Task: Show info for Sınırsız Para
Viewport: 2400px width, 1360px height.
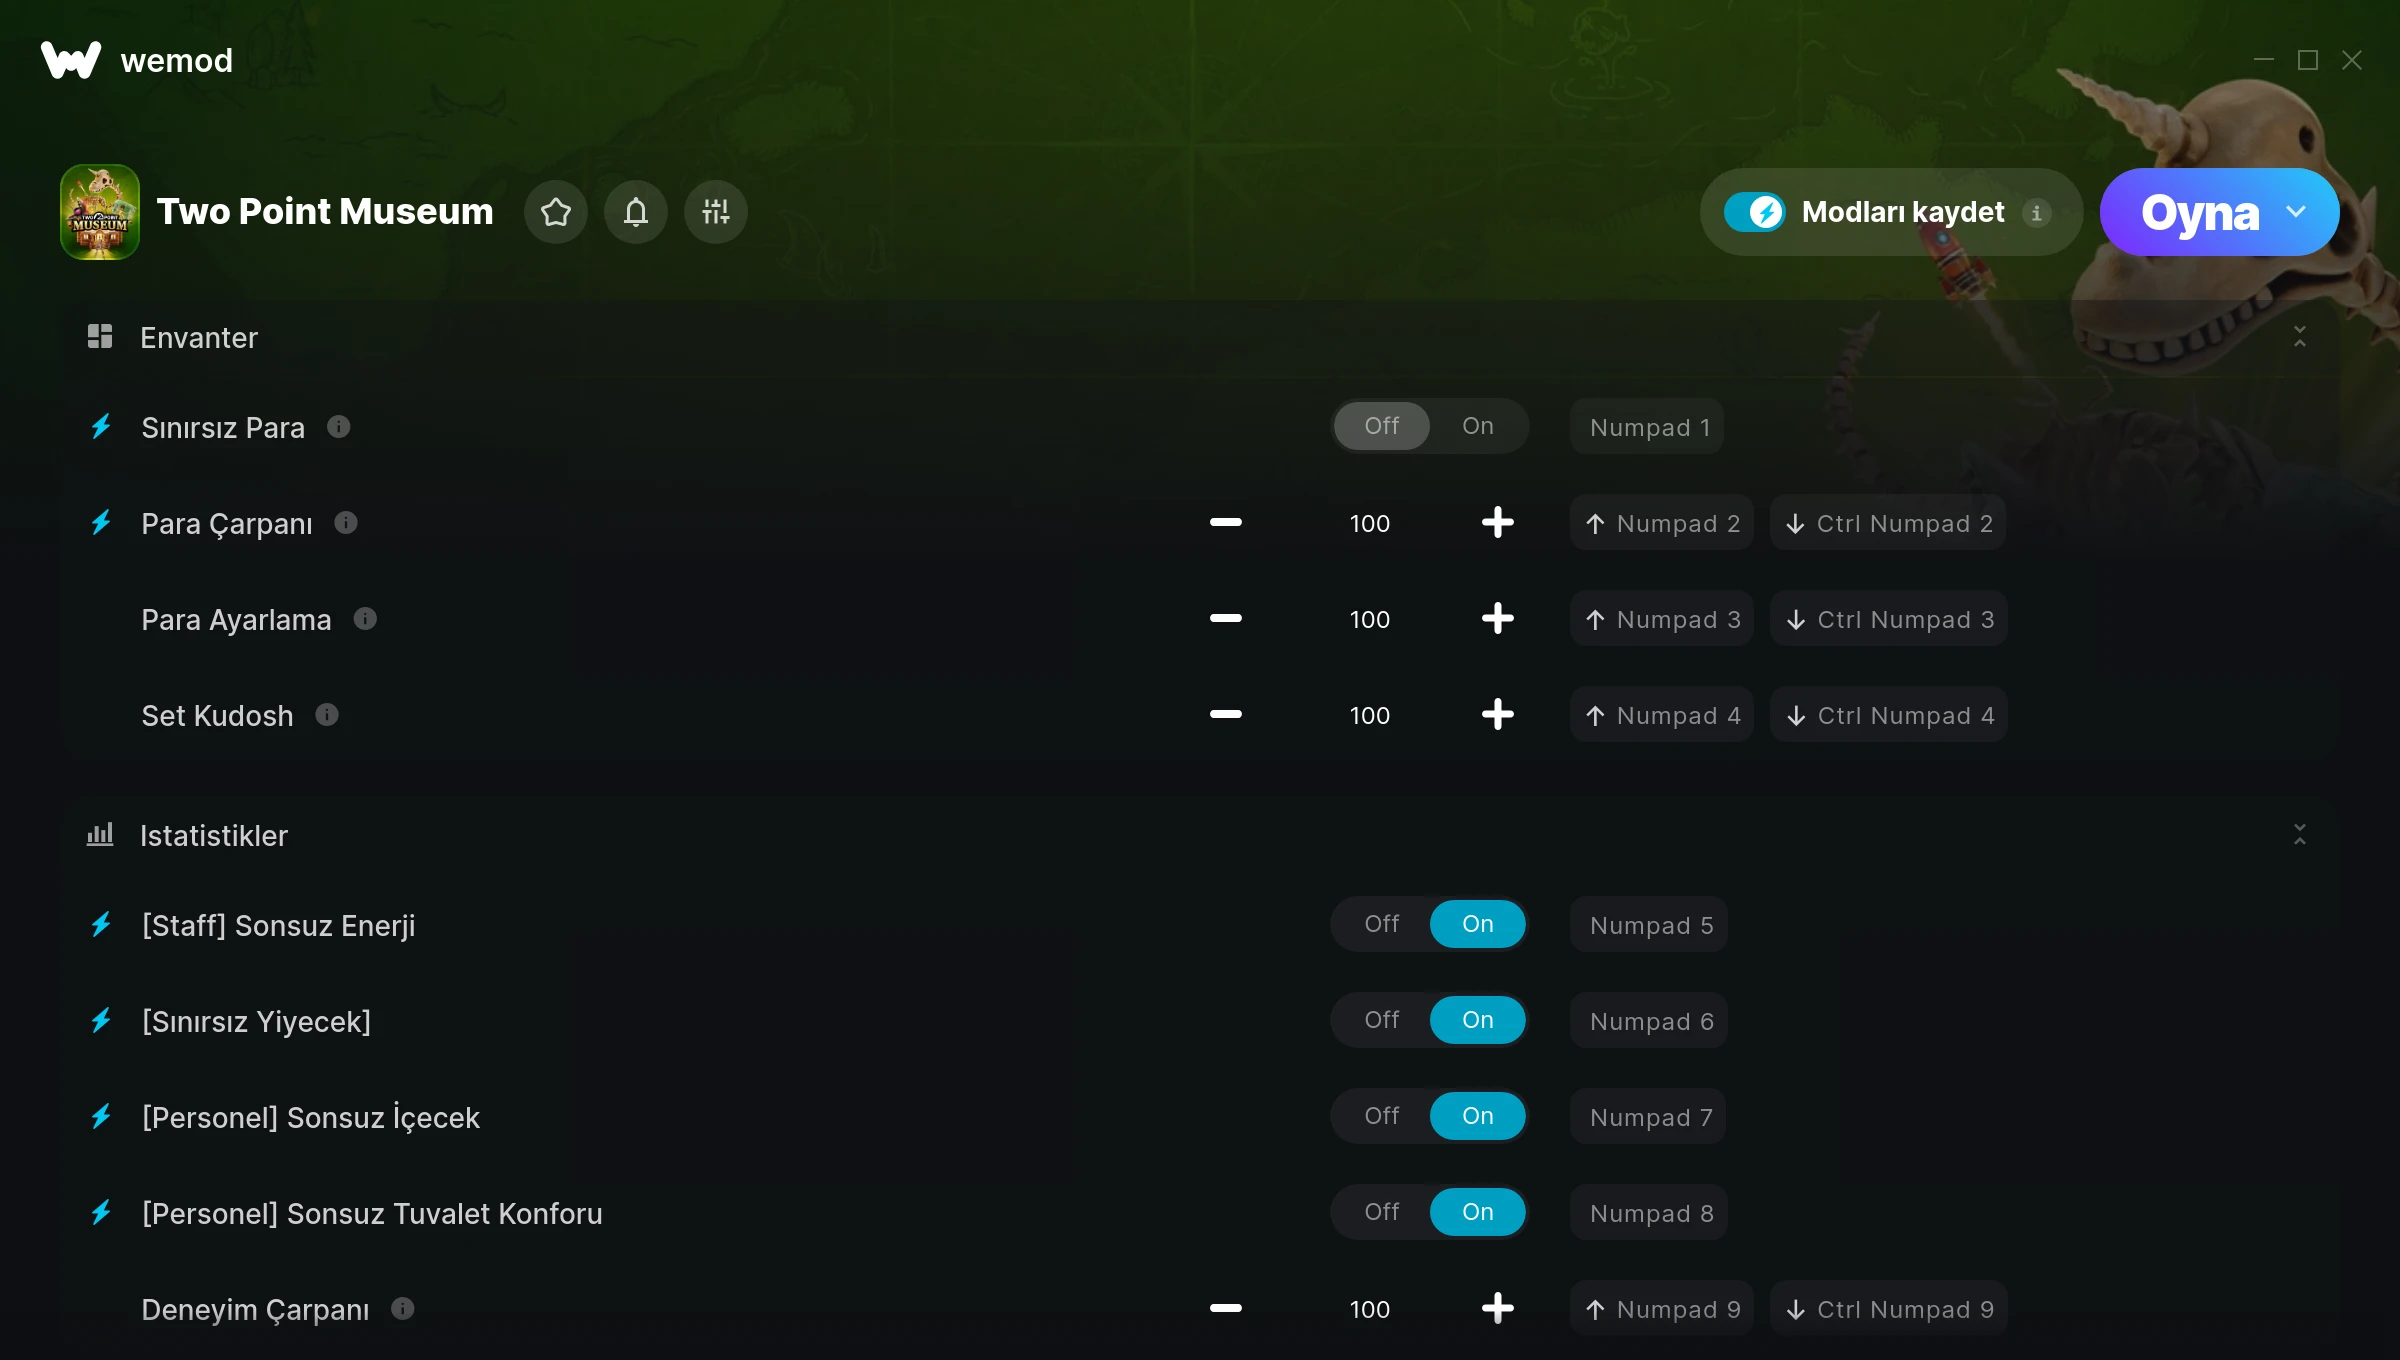Action: click(x=339, y=427)
